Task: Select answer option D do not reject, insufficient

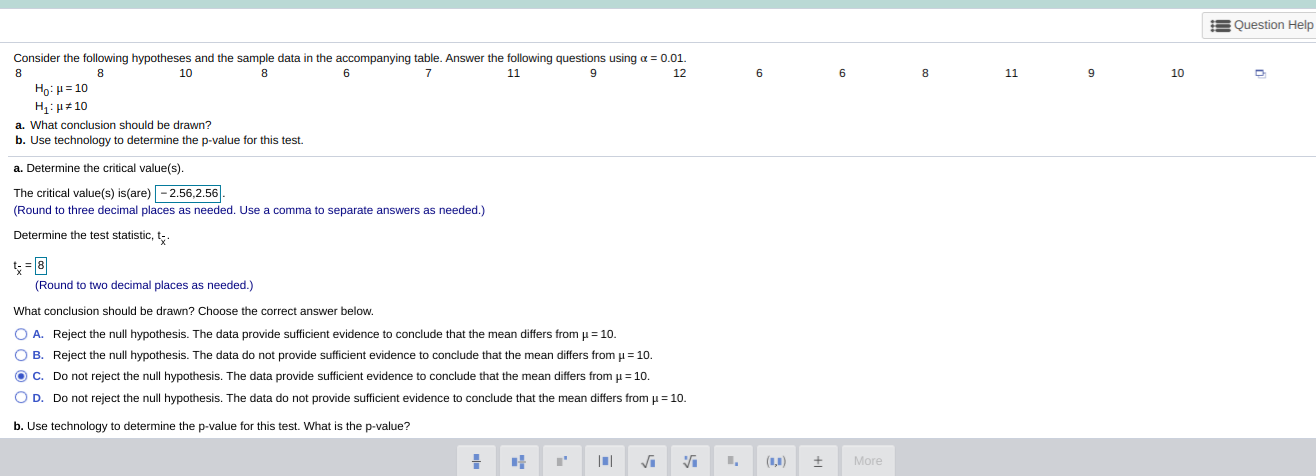Action: [21, 397]
